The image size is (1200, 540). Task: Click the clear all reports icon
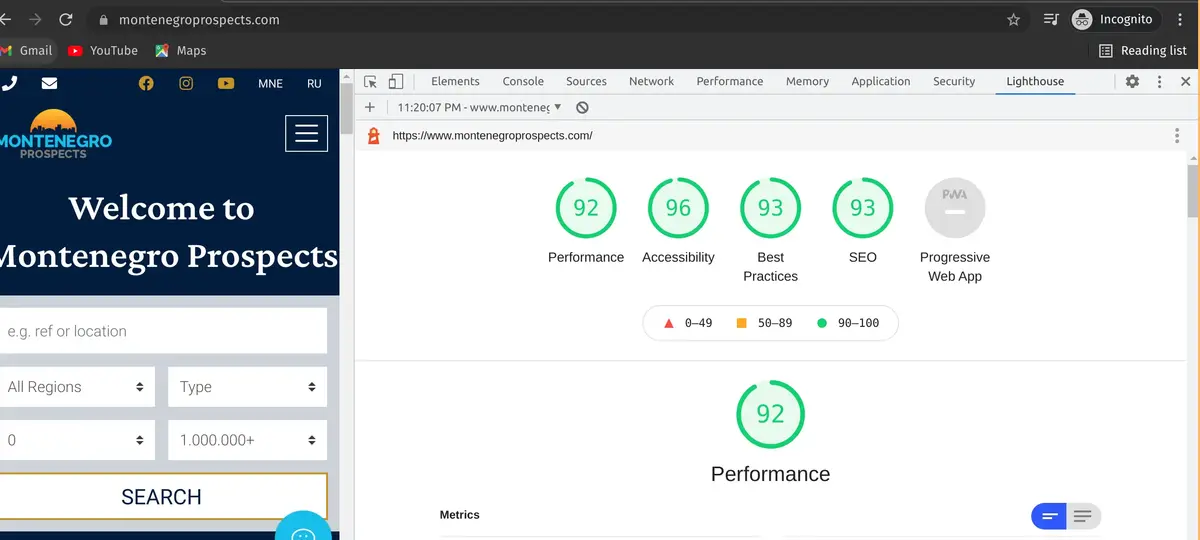click(x=582, y=107)
